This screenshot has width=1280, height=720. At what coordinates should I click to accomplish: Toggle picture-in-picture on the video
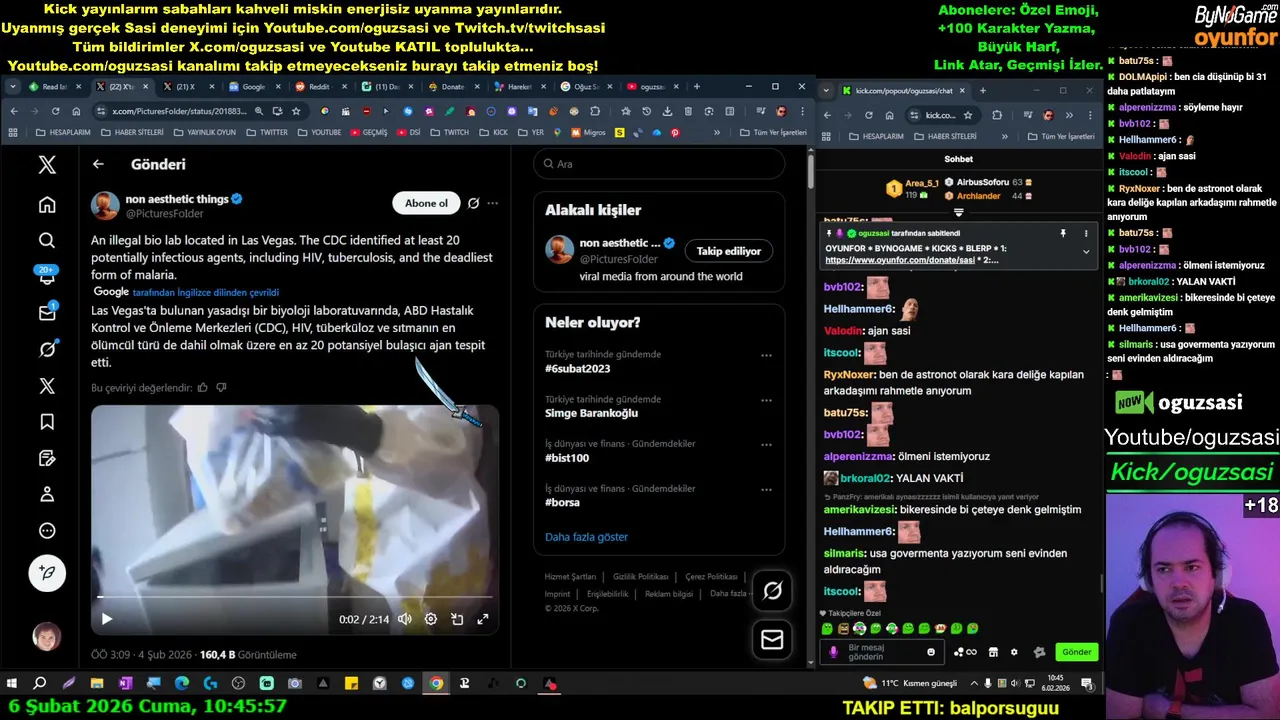pyautogui.click(x=457, y=619)
